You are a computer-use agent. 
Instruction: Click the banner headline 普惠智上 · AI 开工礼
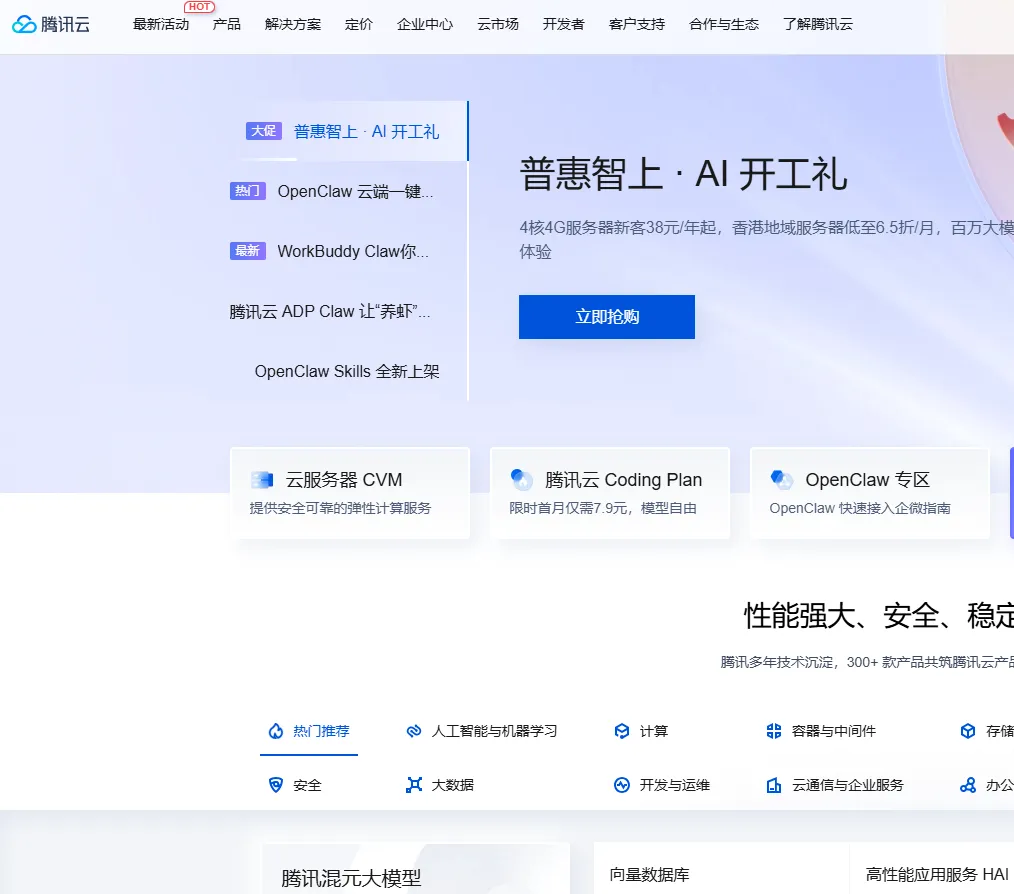point(684,174)
